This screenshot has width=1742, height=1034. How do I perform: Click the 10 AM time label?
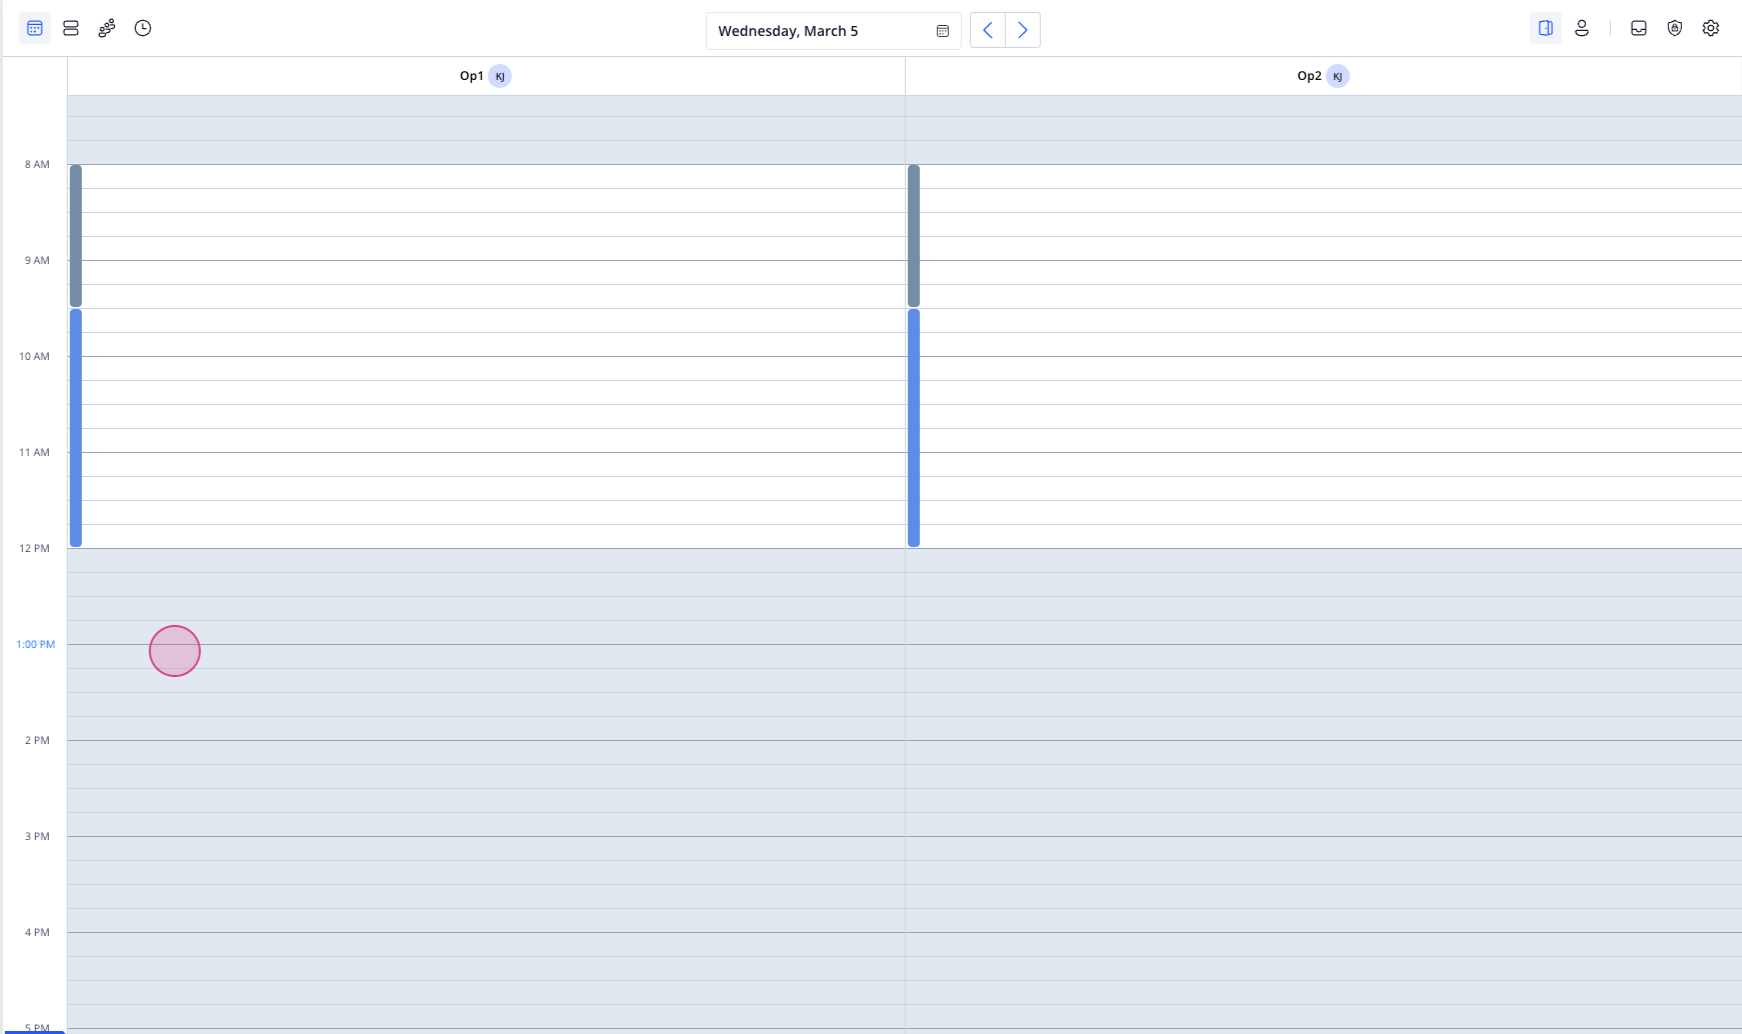click(34, 356)
